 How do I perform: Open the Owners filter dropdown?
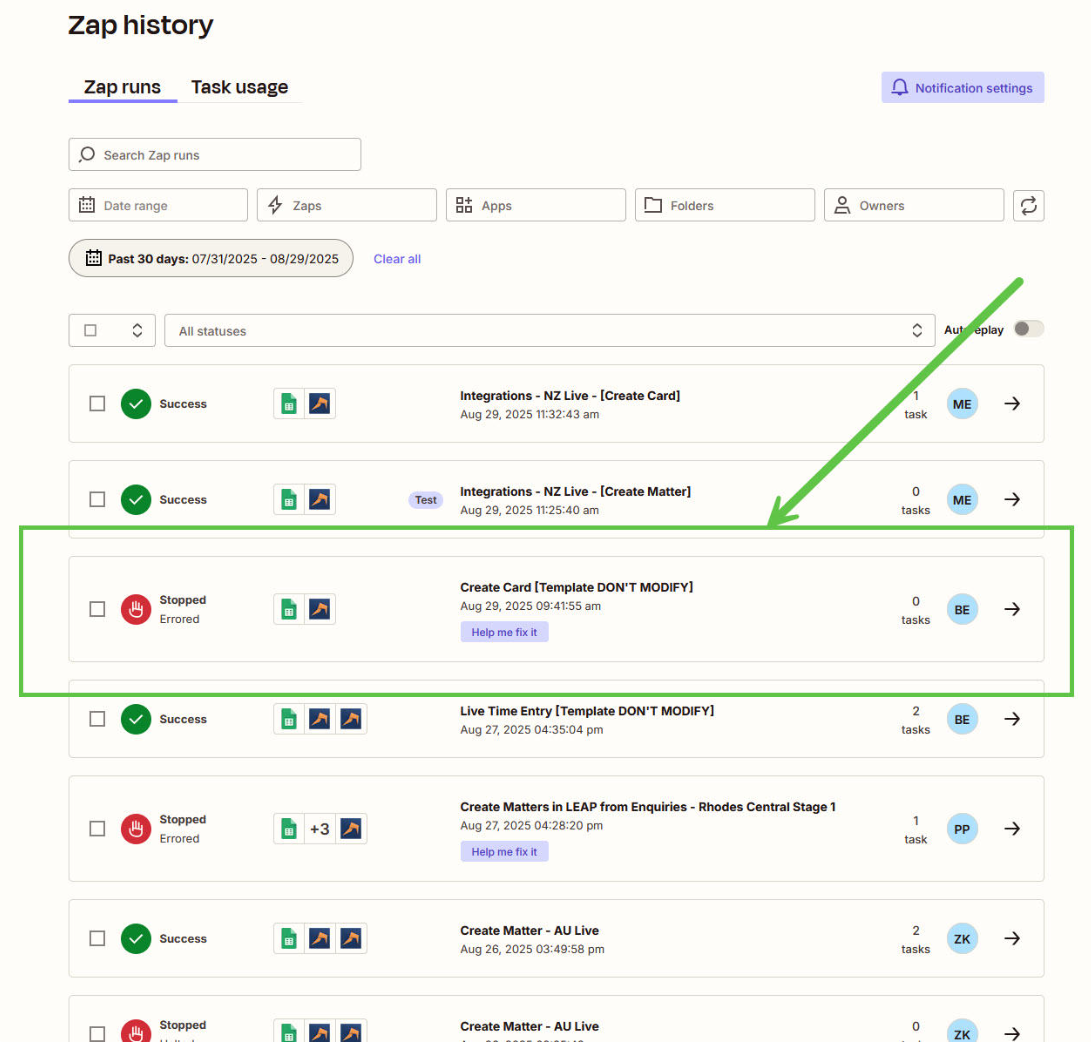coord(913,205)
